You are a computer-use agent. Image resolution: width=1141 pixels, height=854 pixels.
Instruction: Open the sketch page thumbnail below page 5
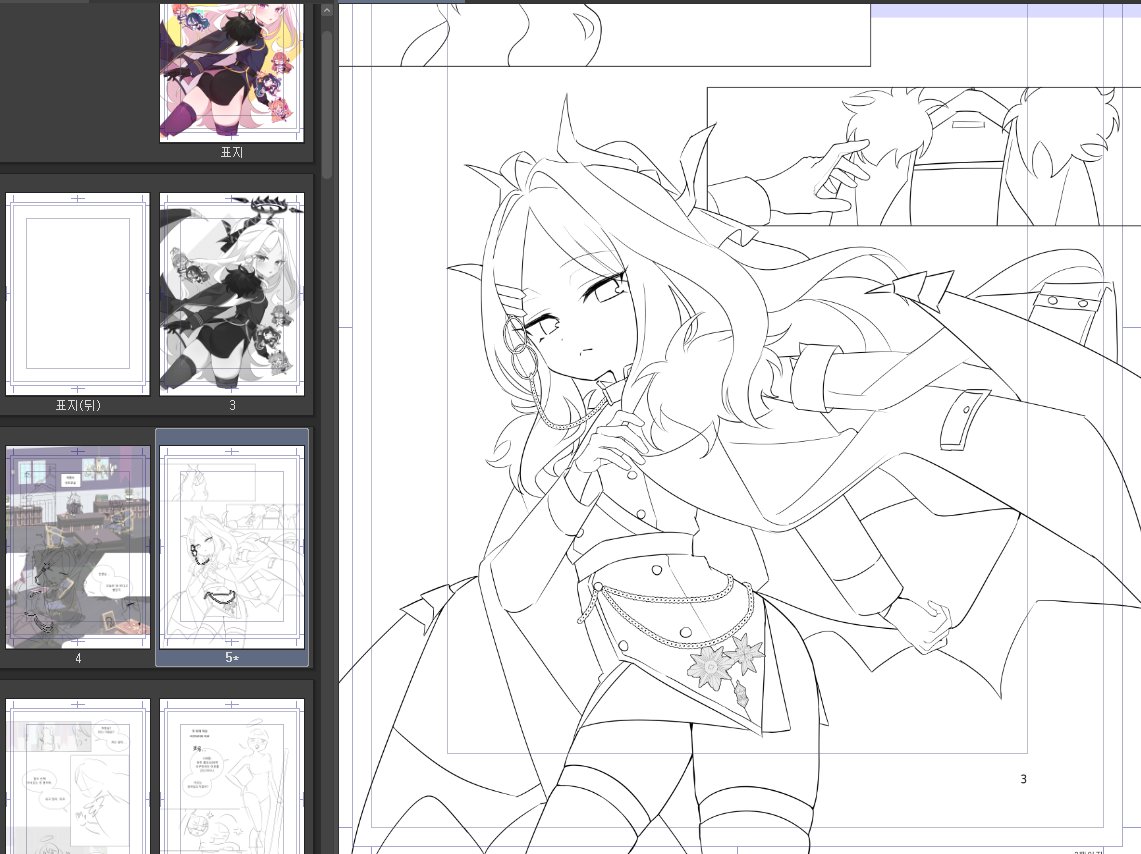(231, 776)
